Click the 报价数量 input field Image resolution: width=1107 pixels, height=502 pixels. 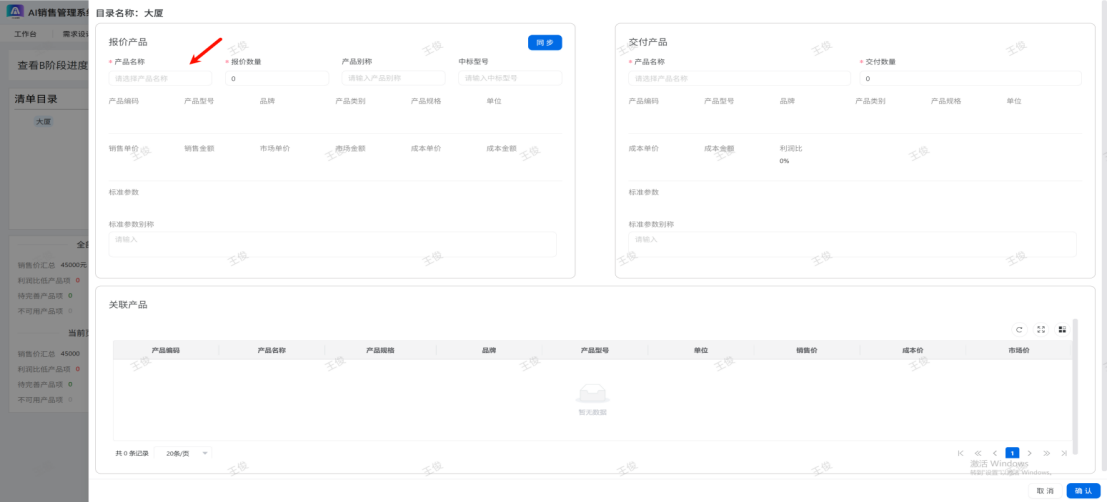coord(278,78)
